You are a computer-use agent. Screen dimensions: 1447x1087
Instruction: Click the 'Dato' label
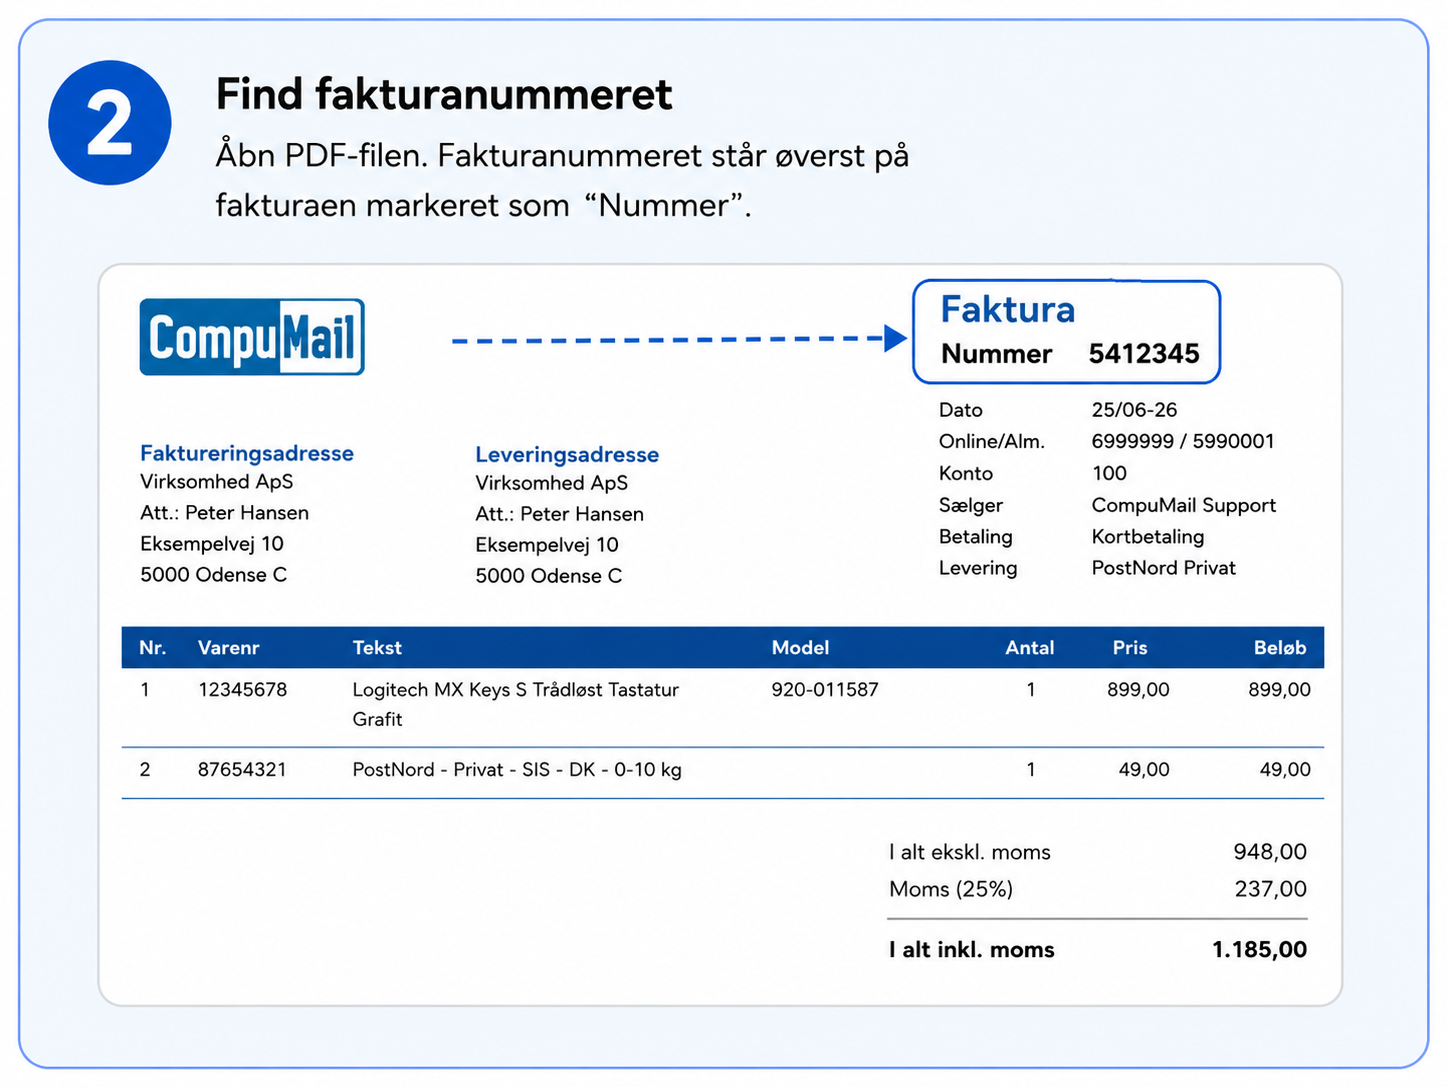(x=960, y=410)
